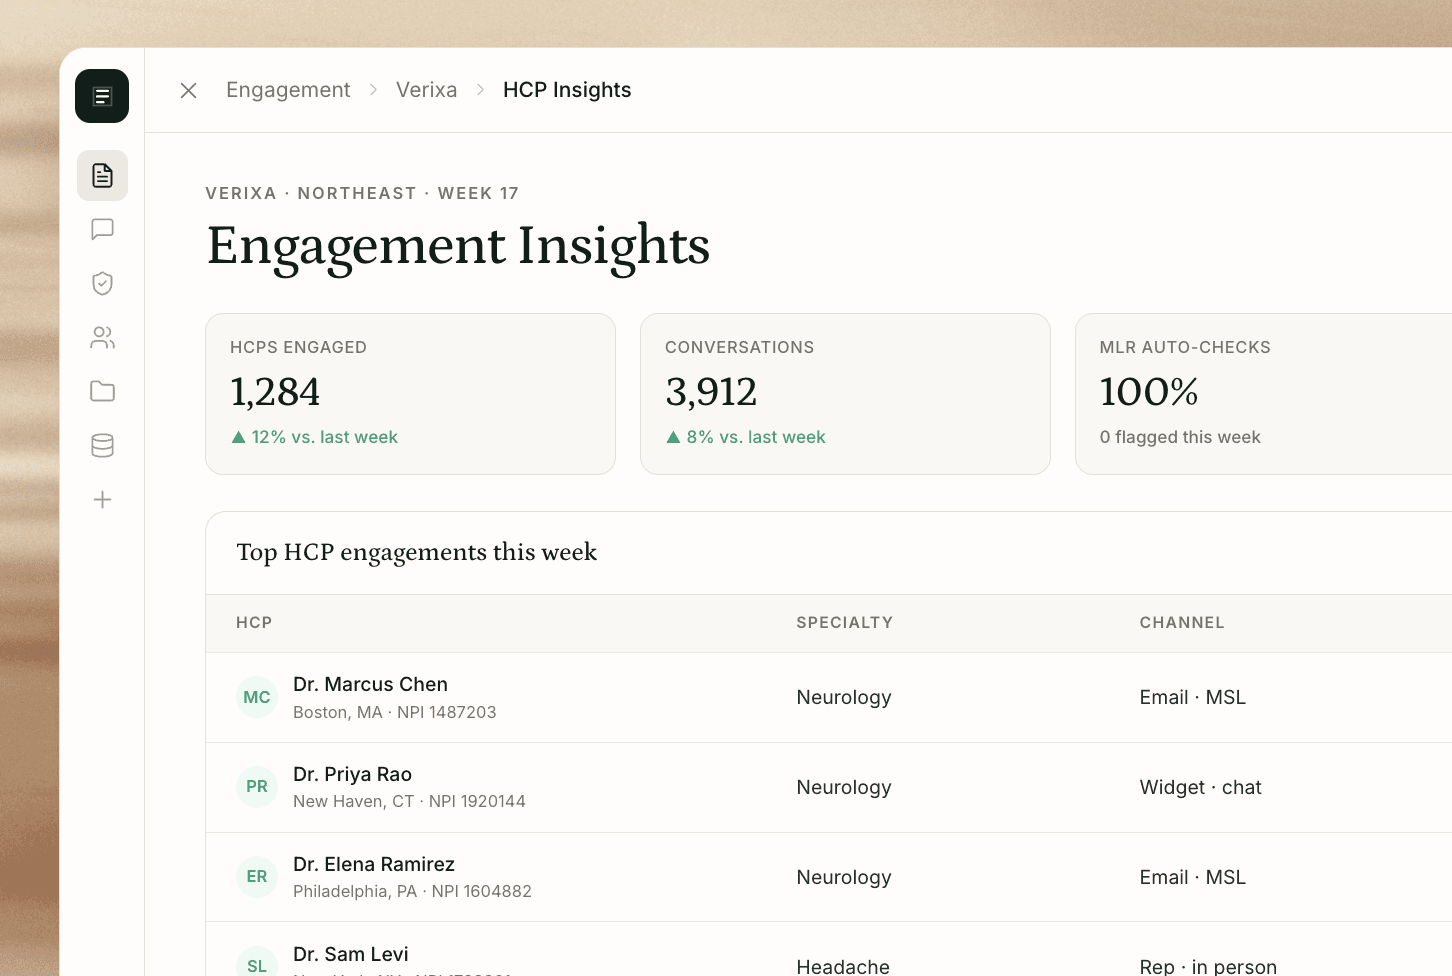The width and height of the screenshot is (1452, 976).
Task: Click the Specialty column header
Action: point(845,622)
